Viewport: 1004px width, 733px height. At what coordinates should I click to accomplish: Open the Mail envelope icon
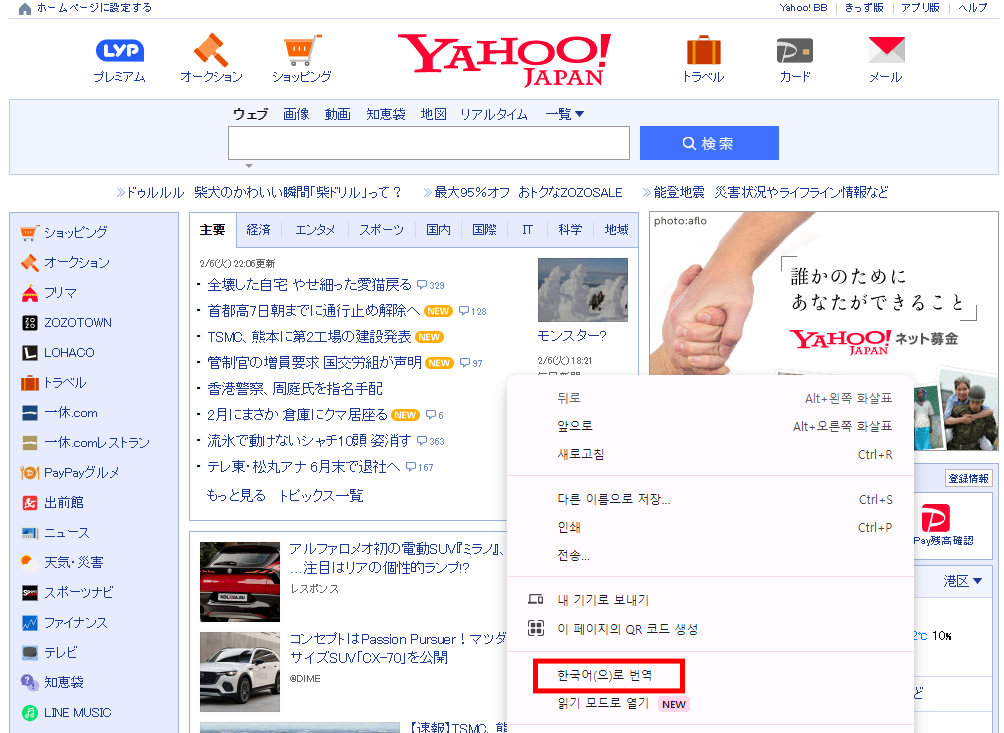coord(886,50)
